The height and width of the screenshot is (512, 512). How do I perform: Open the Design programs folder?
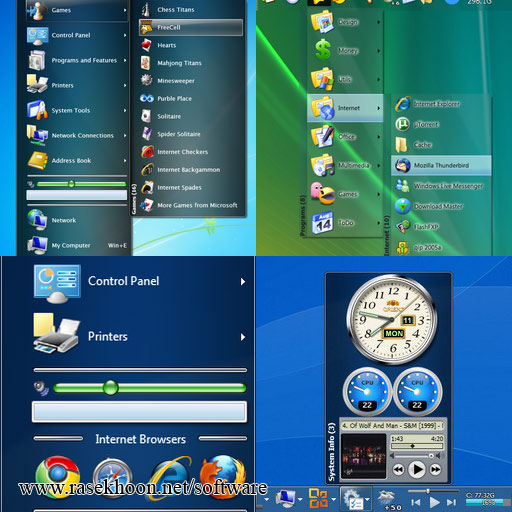[345, 22]
